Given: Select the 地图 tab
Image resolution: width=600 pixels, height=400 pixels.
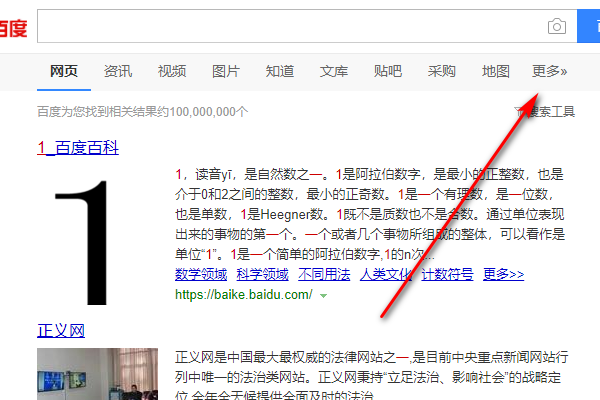Looking at the screenshot, I should 496,71.
